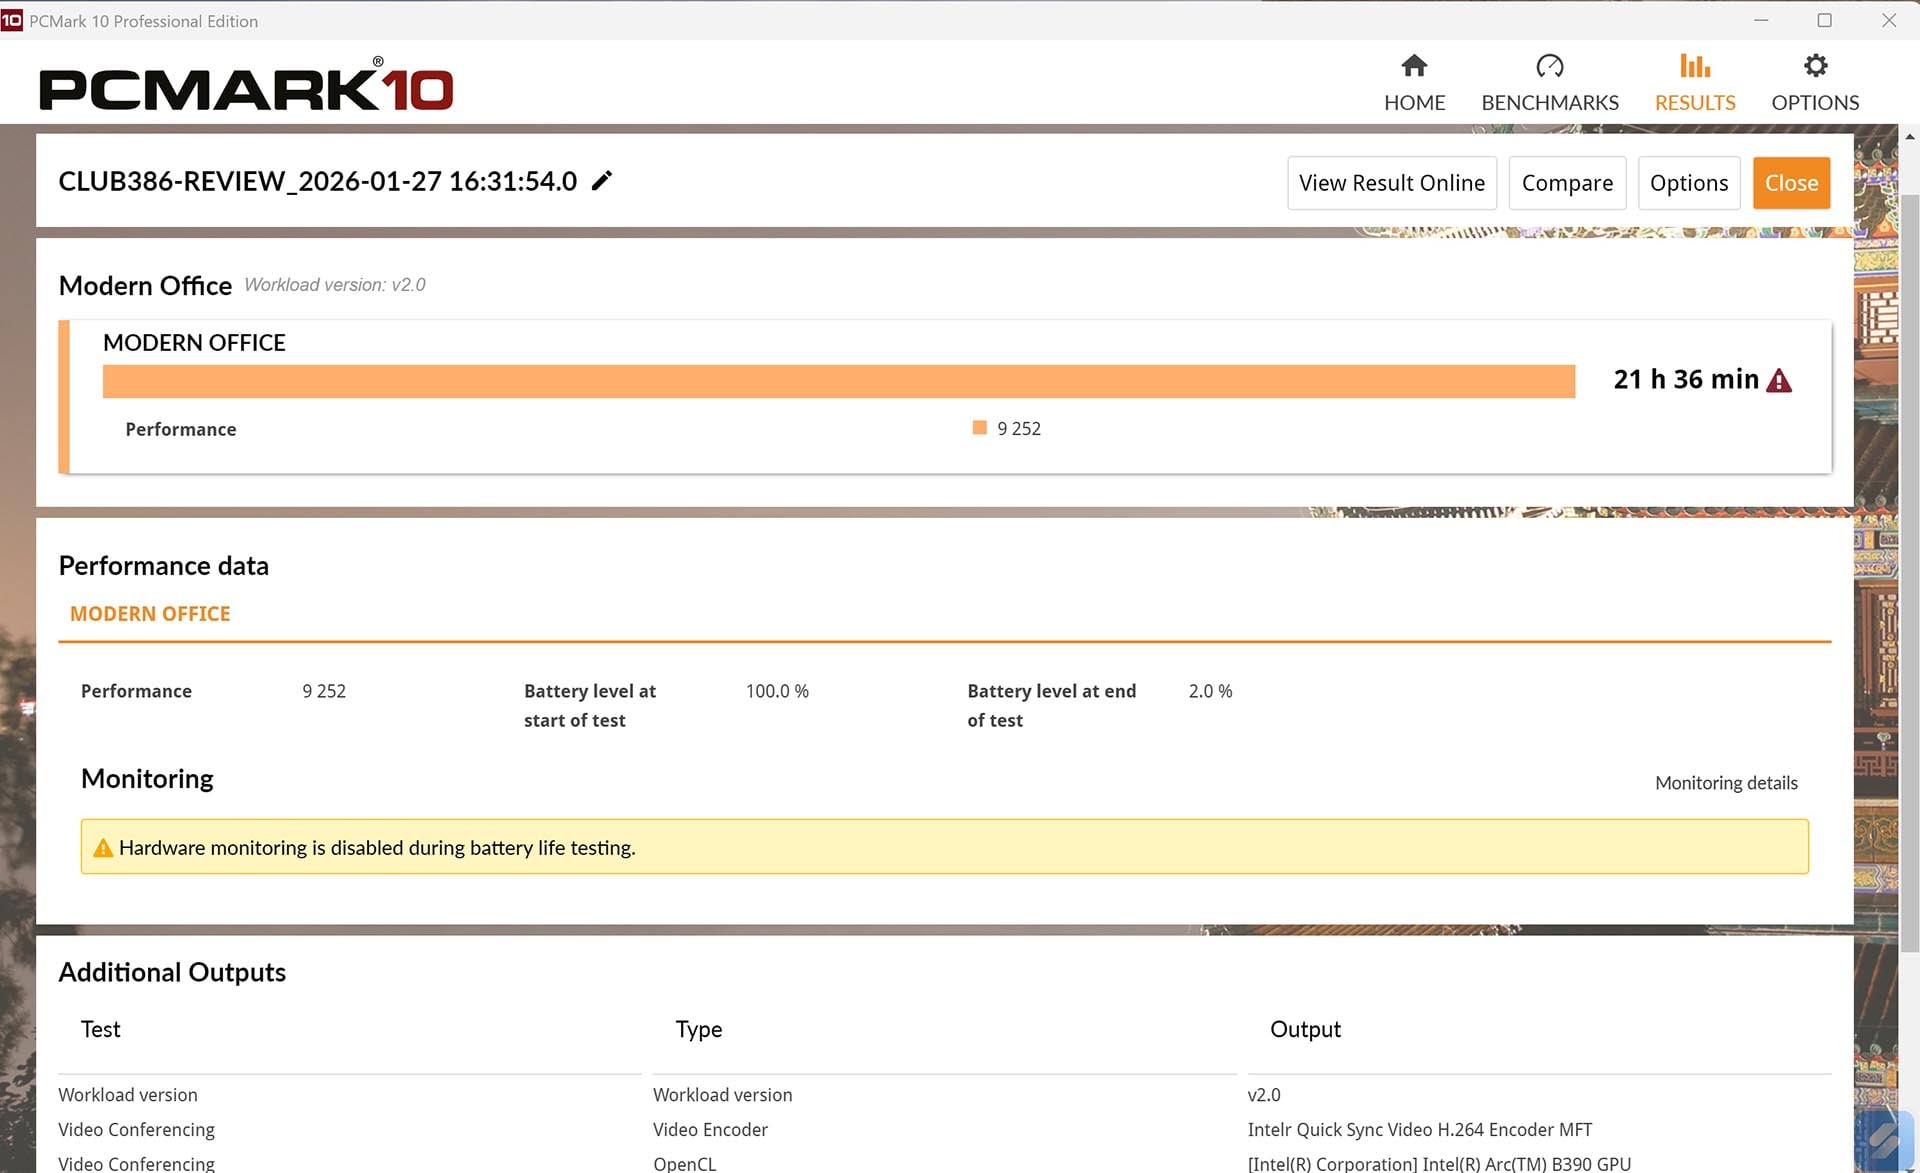Screen dimensions: 1920x1173
Task: Click the PCMark 10 app icon in title bar
Action: 12,20
